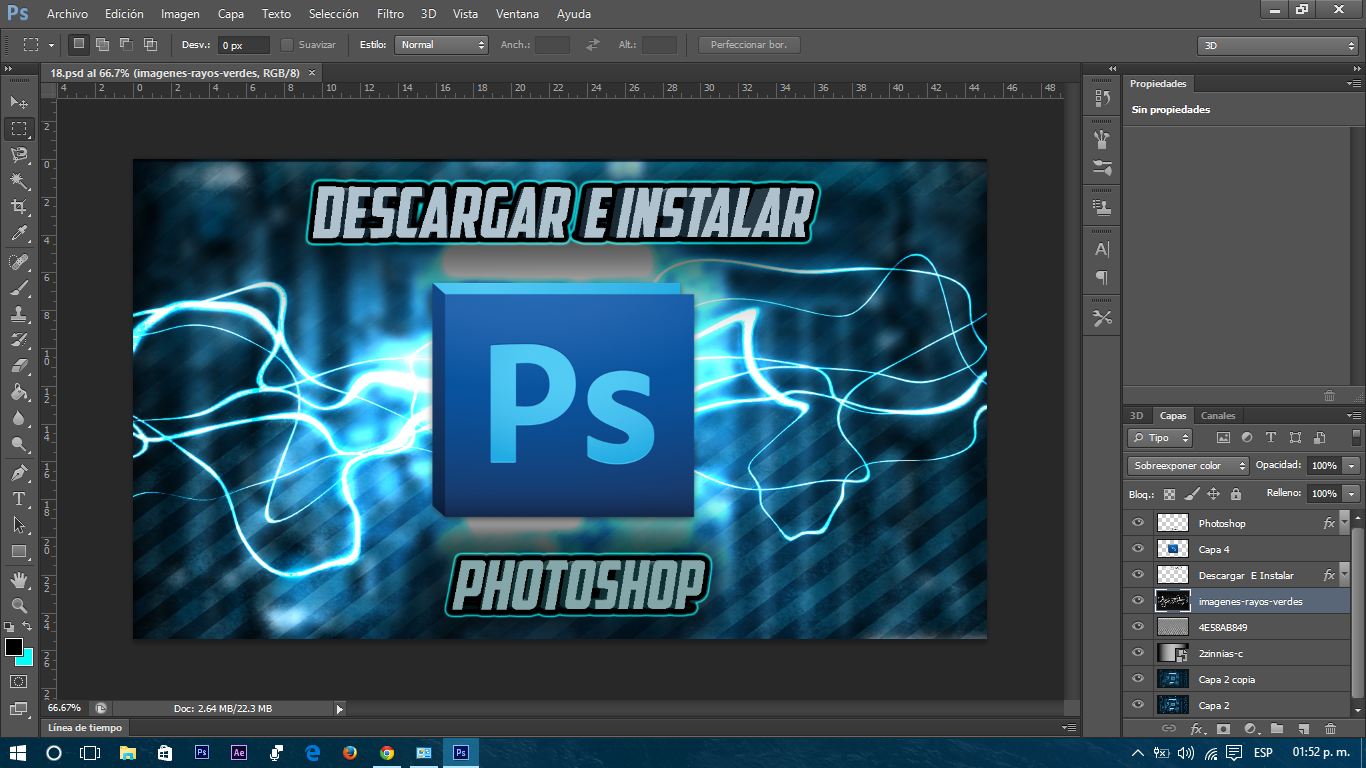Viewport: 1366px width, 768px height.
Task: Hide the Capa 4 layer
Action: click(1137, 549)
